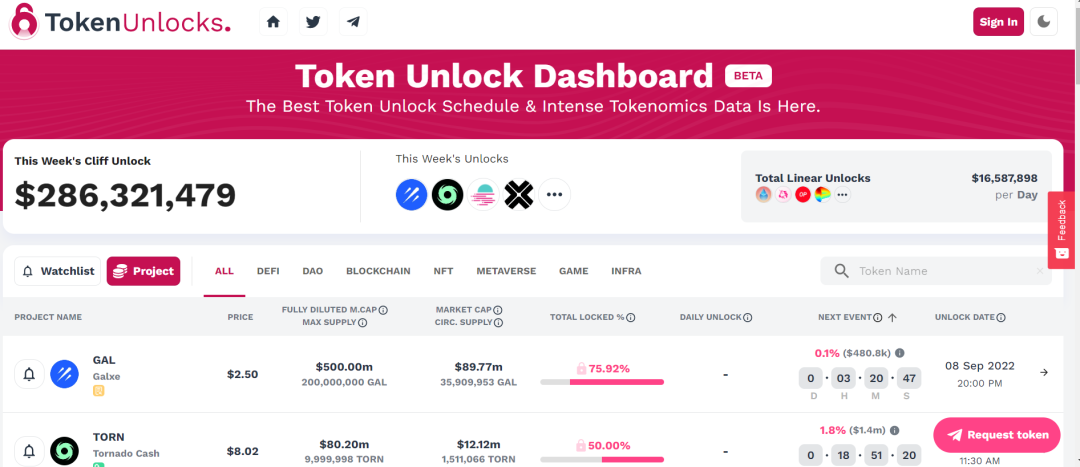This screenshot has height=467, width=1080.
Task: Open GAL row details arrow
Action: [x=1044, y=373]
